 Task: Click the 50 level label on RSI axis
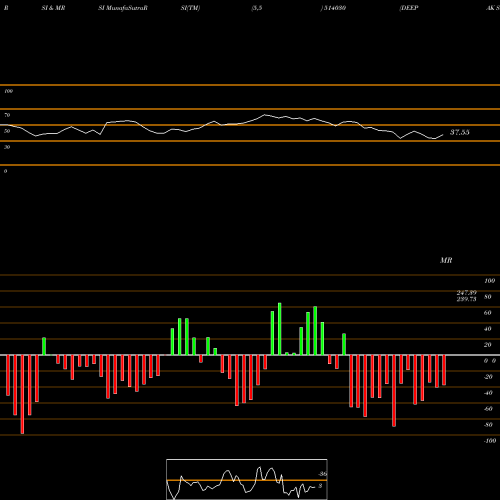(7, 131)
